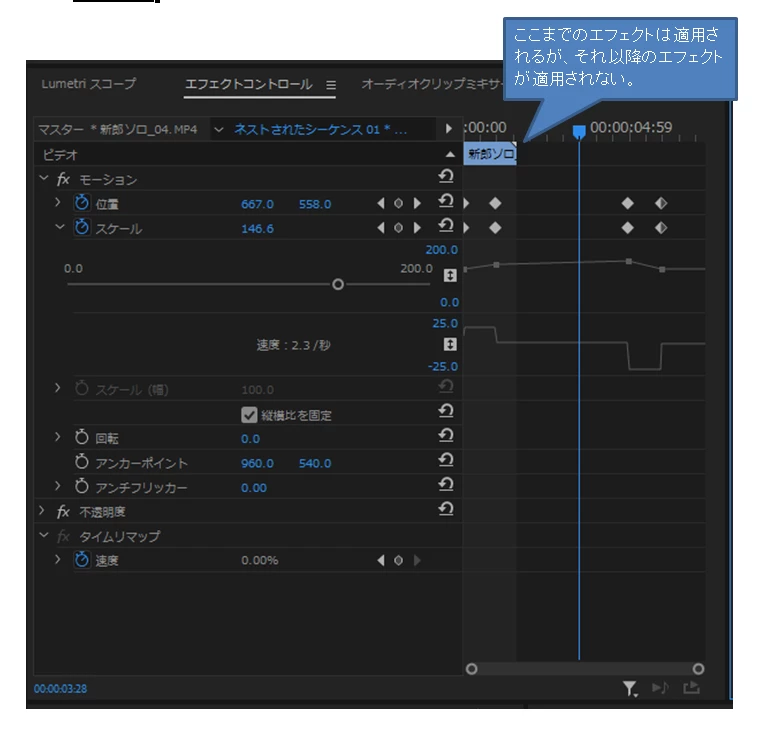Image resolution: width=766 pixels, height=737 pixels.
Task: Reset the Rotation (回転) parameter
Action: click(446, 435)
